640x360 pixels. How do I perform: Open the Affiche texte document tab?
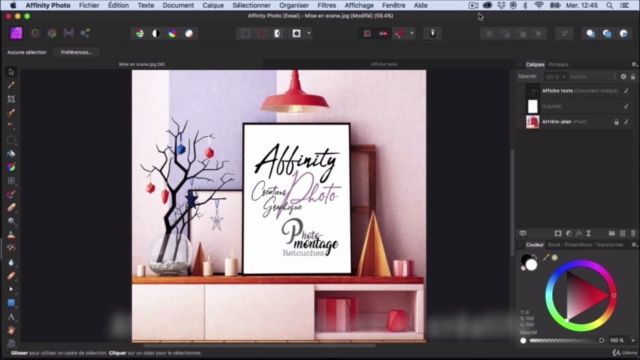(384, 64)
